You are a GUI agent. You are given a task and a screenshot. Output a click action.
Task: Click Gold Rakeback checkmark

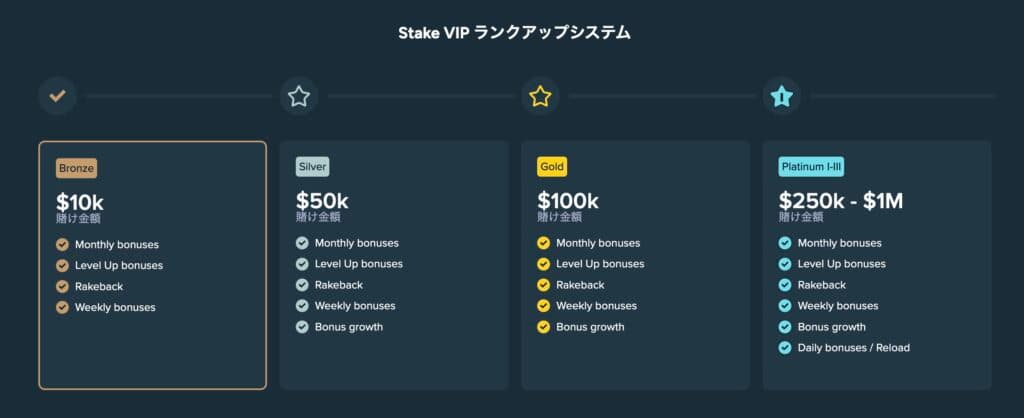pyautogui.click(x=543, y=285)
